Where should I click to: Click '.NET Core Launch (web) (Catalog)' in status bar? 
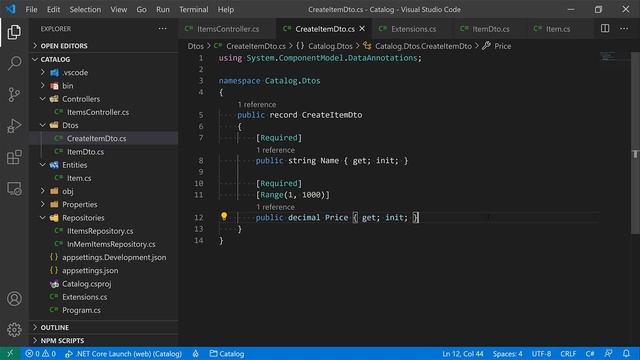click(123, 353)
